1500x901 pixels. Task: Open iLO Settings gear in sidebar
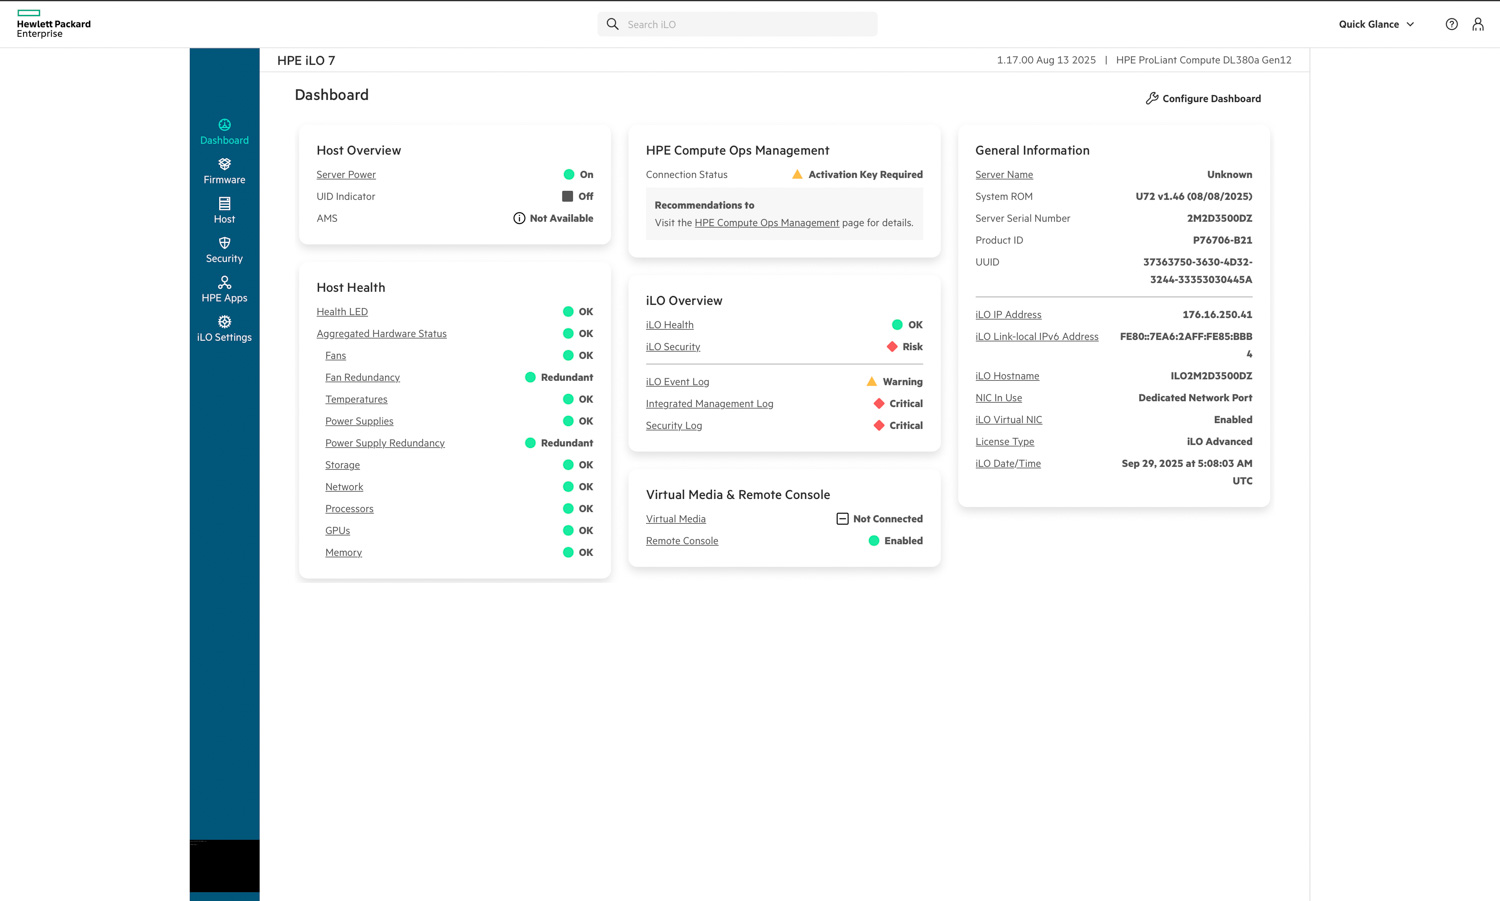tap(224, 329)
